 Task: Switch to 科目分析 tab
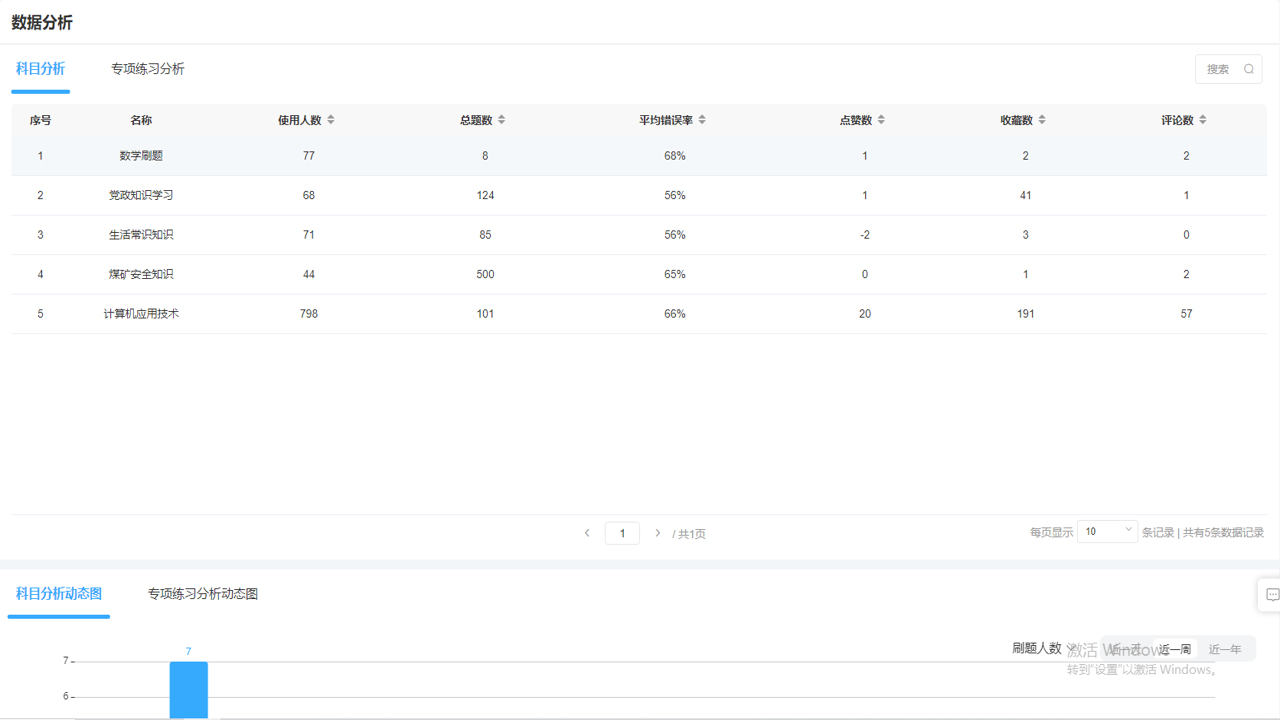41,69
